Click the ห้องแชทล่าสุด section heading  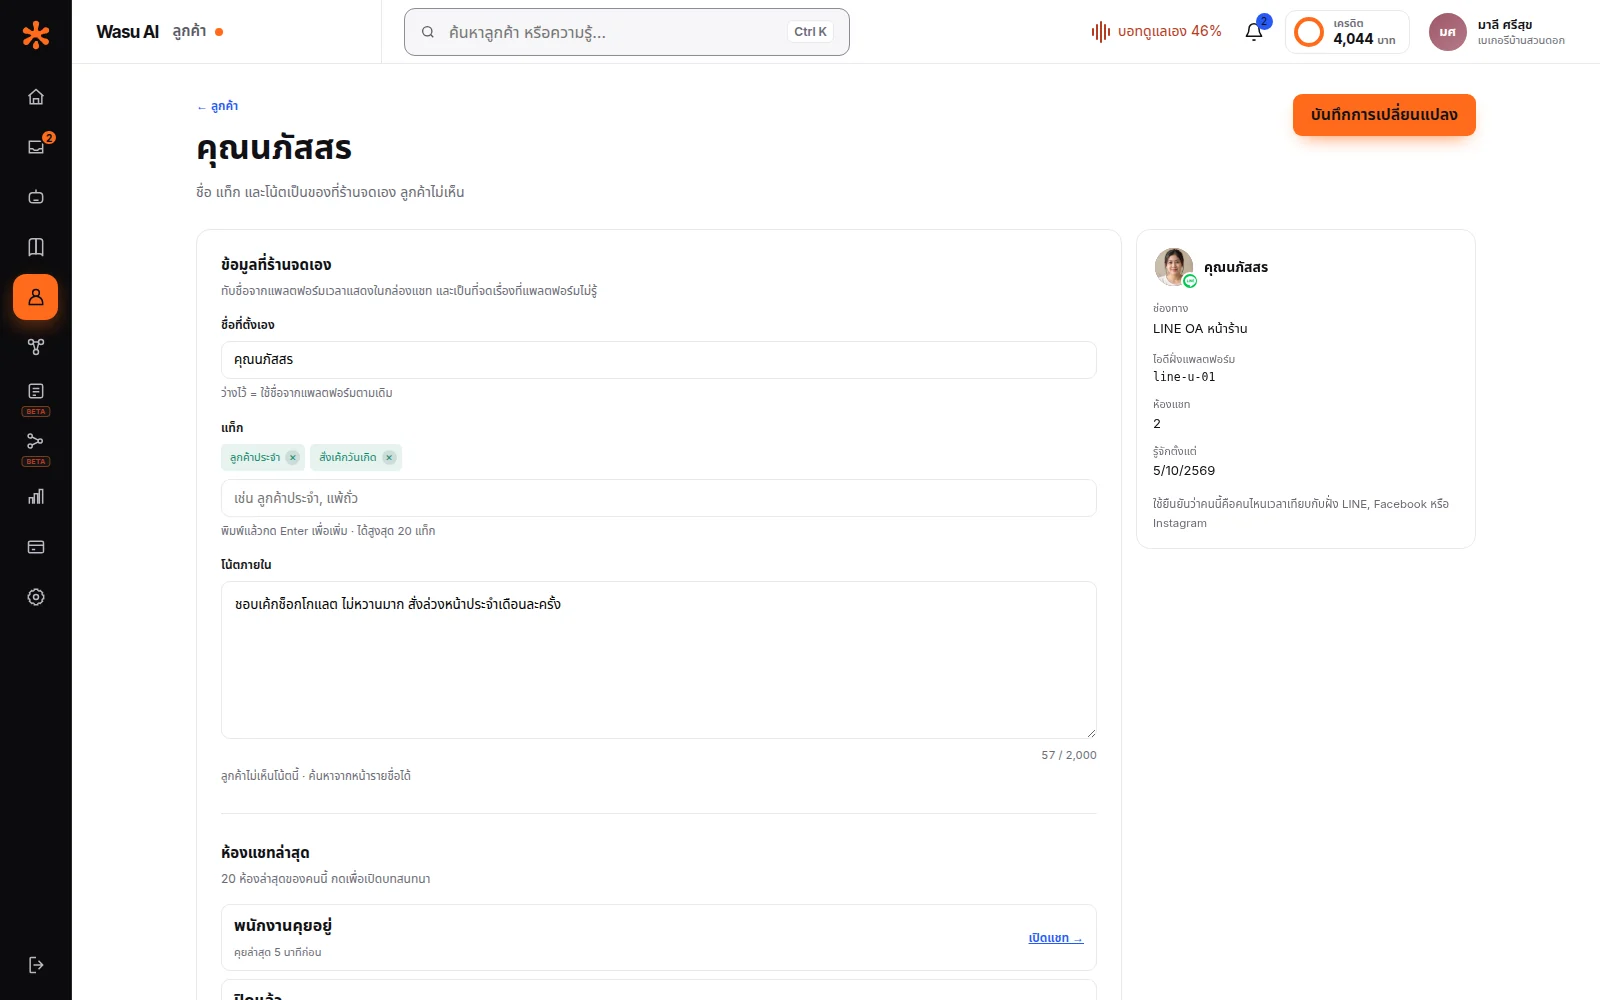(x=265, y=853)
